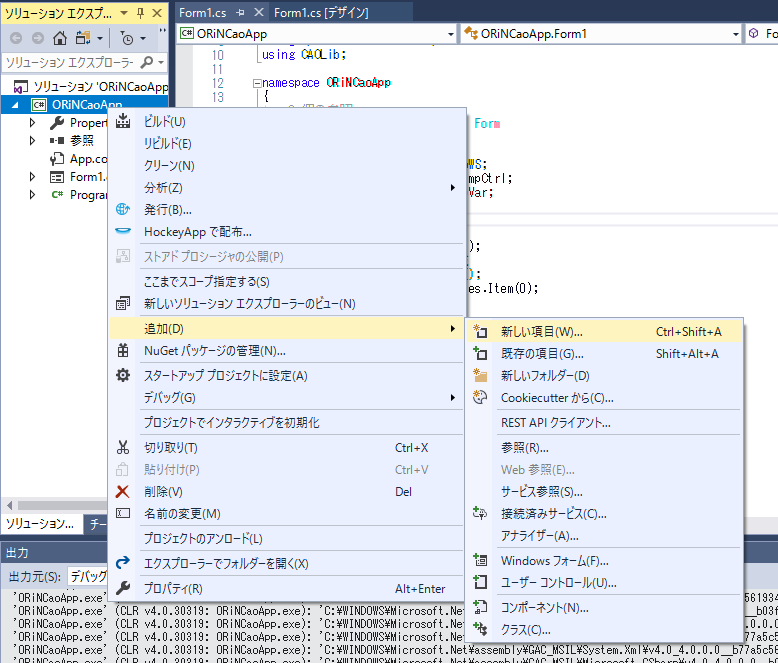
Task: Click the HockeyApp distribution icon
Action: click(123, 231)
